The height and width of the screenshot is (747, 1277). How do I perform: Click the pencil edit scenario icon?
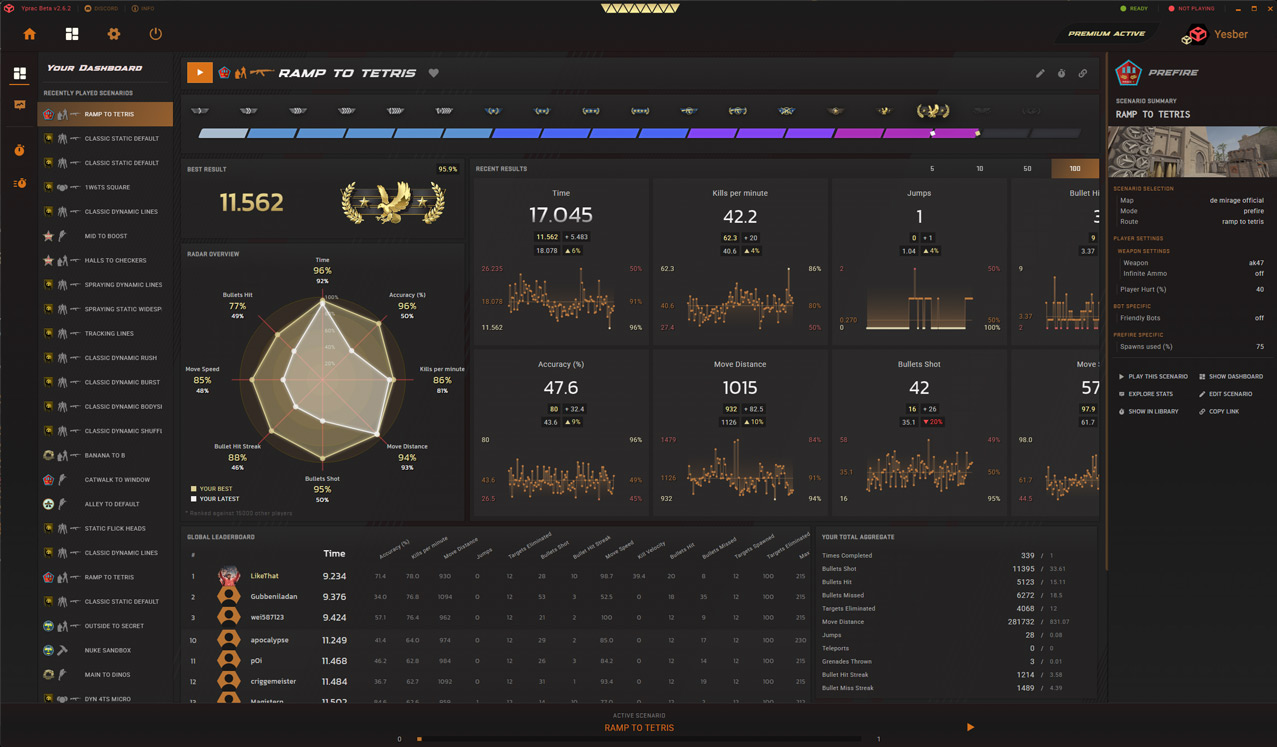click(x=1040, y=73)
